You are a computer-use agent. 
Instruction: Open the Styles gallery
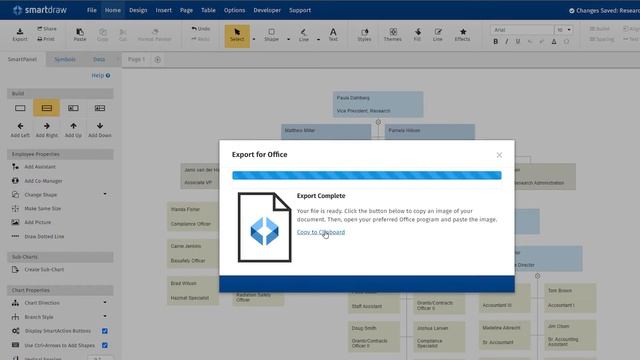[x=364, y=35]
